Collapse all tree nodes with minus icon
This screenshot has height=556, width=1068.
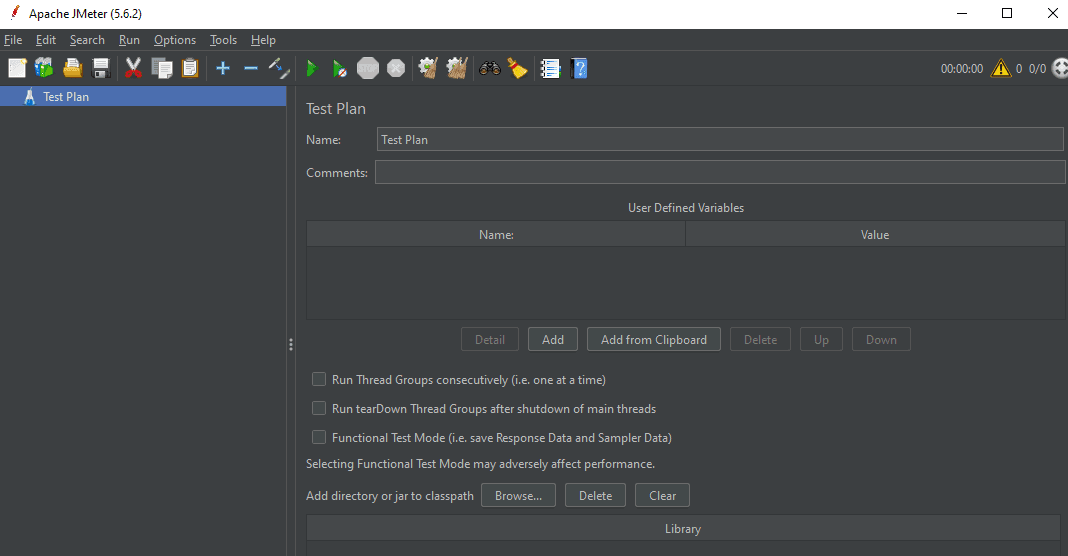(x=251, y=68)
